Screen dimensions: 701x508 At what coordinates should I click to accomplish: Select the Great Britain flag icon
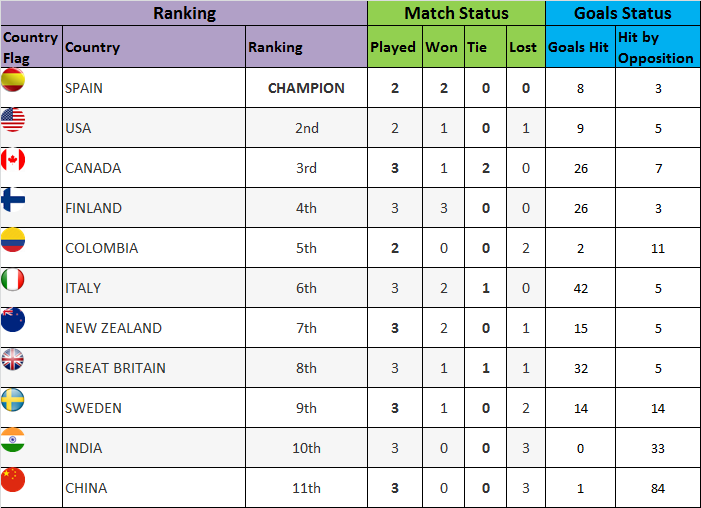(13, 360)
